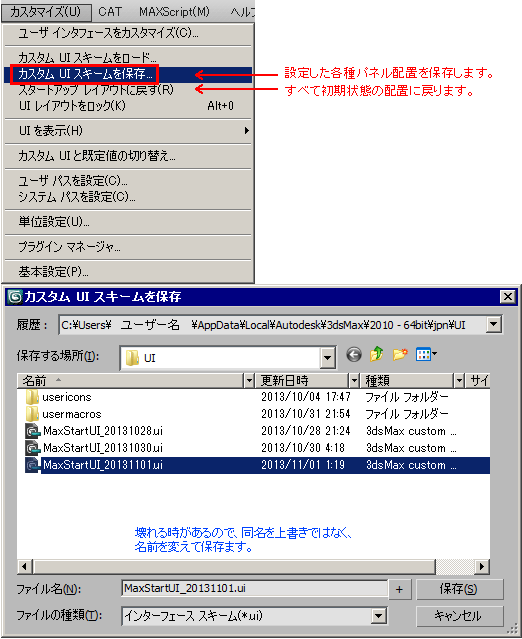Click the キャンセル cancel button
The width and height of the screenshot is (522, 639).
(459, 616)
